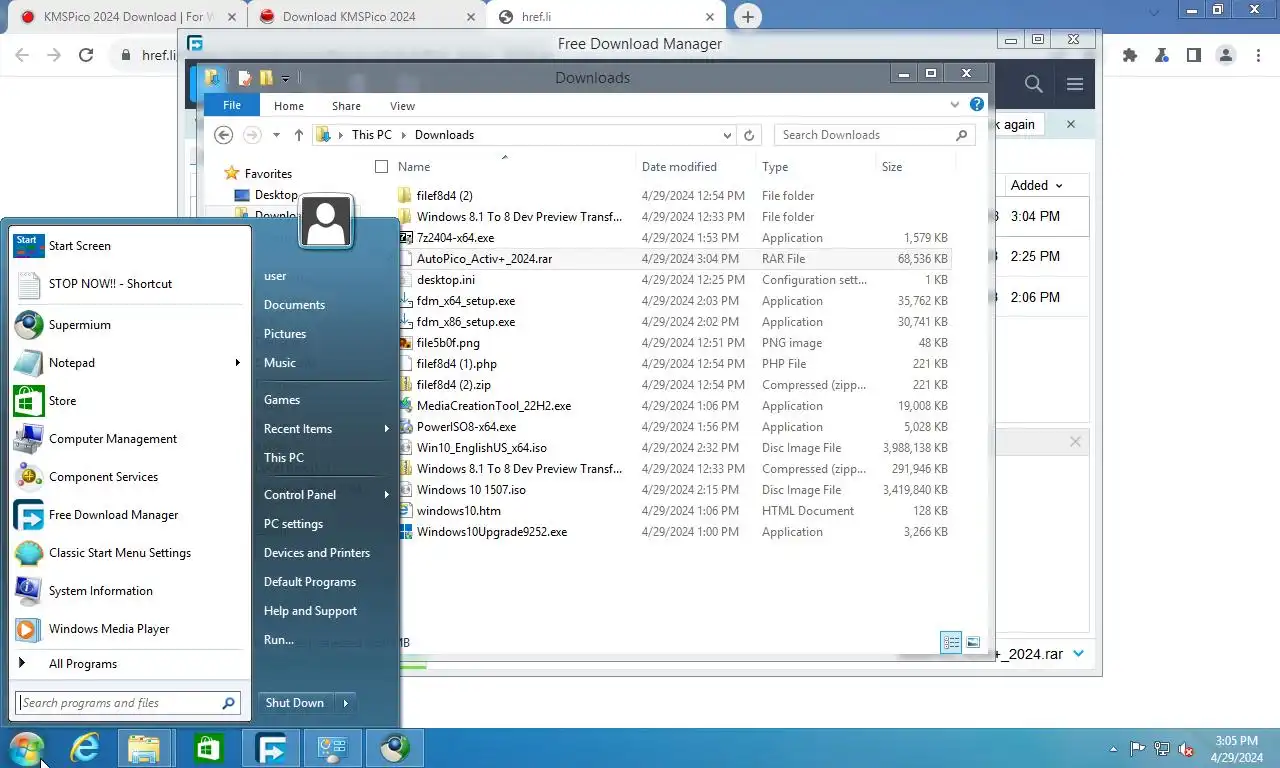
Task: Open the Home ribbon tab
Action: 289,106
